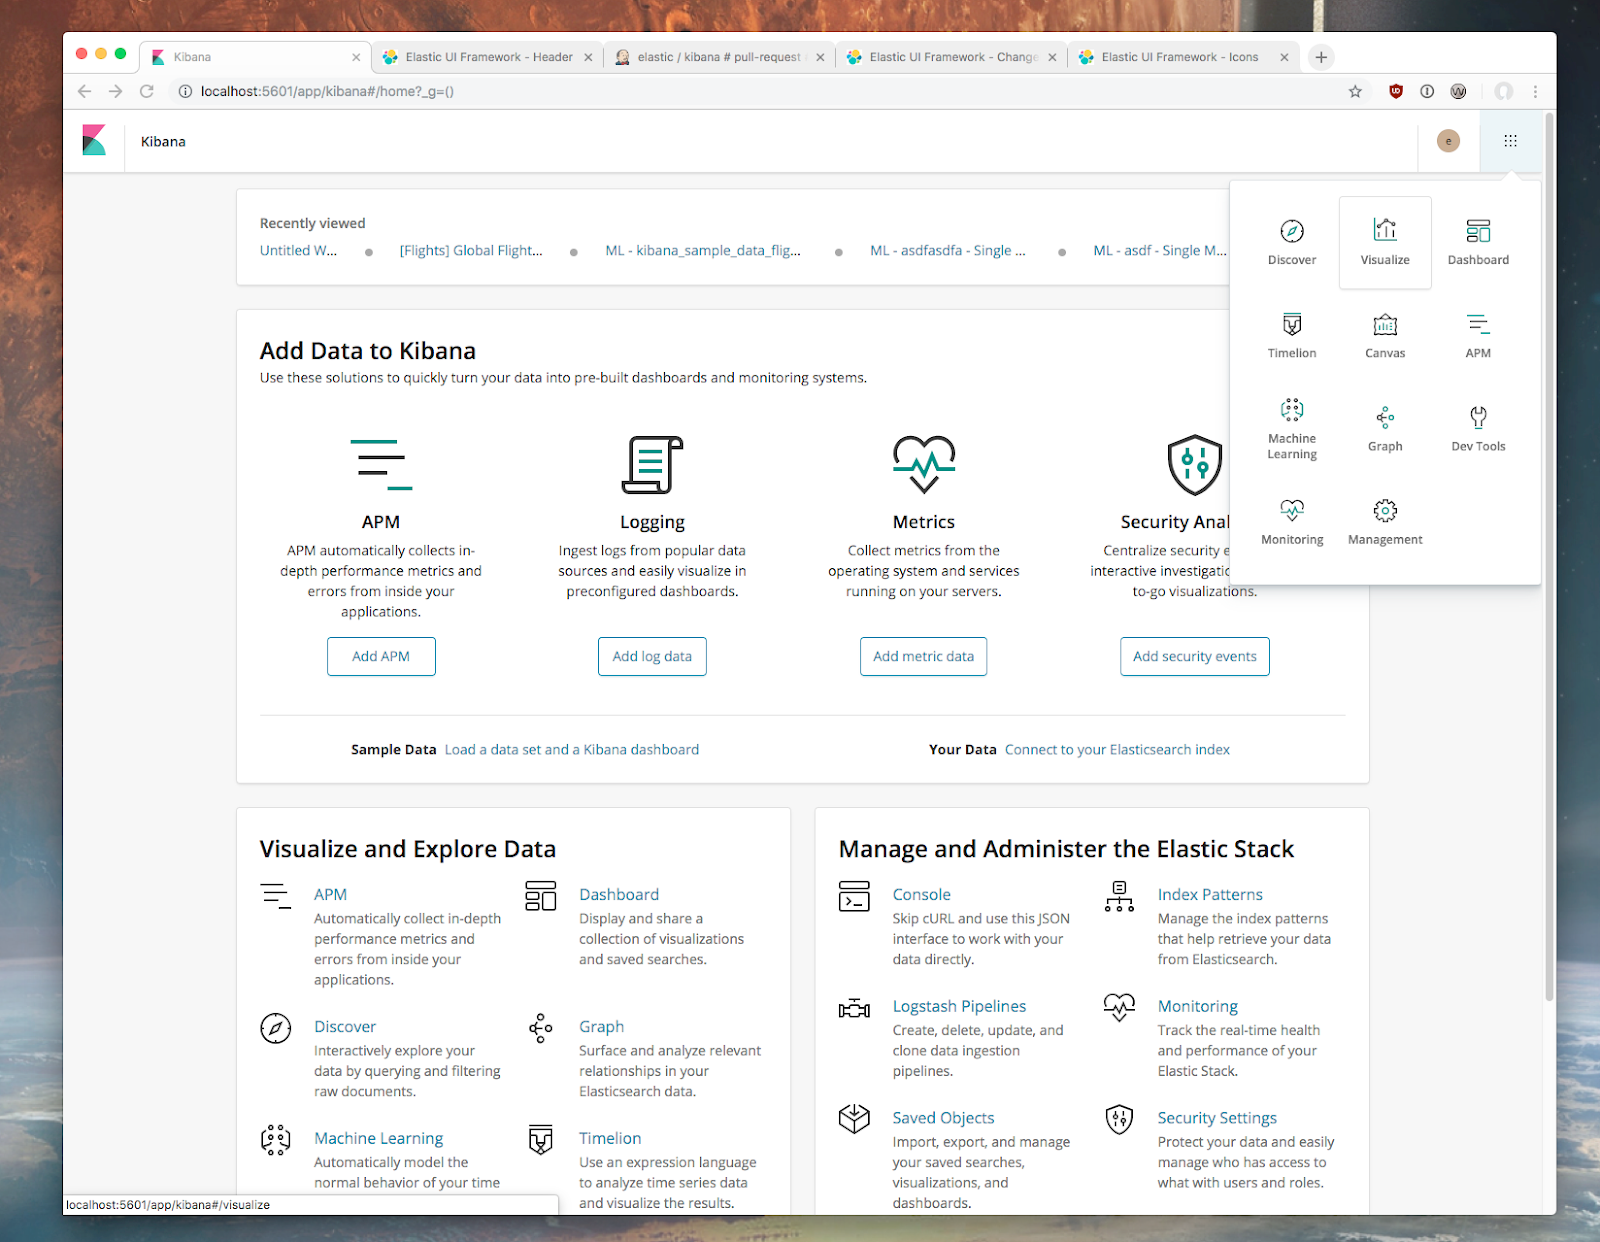
Task: Click the browser address bar URL
Action: coord(327,91)
